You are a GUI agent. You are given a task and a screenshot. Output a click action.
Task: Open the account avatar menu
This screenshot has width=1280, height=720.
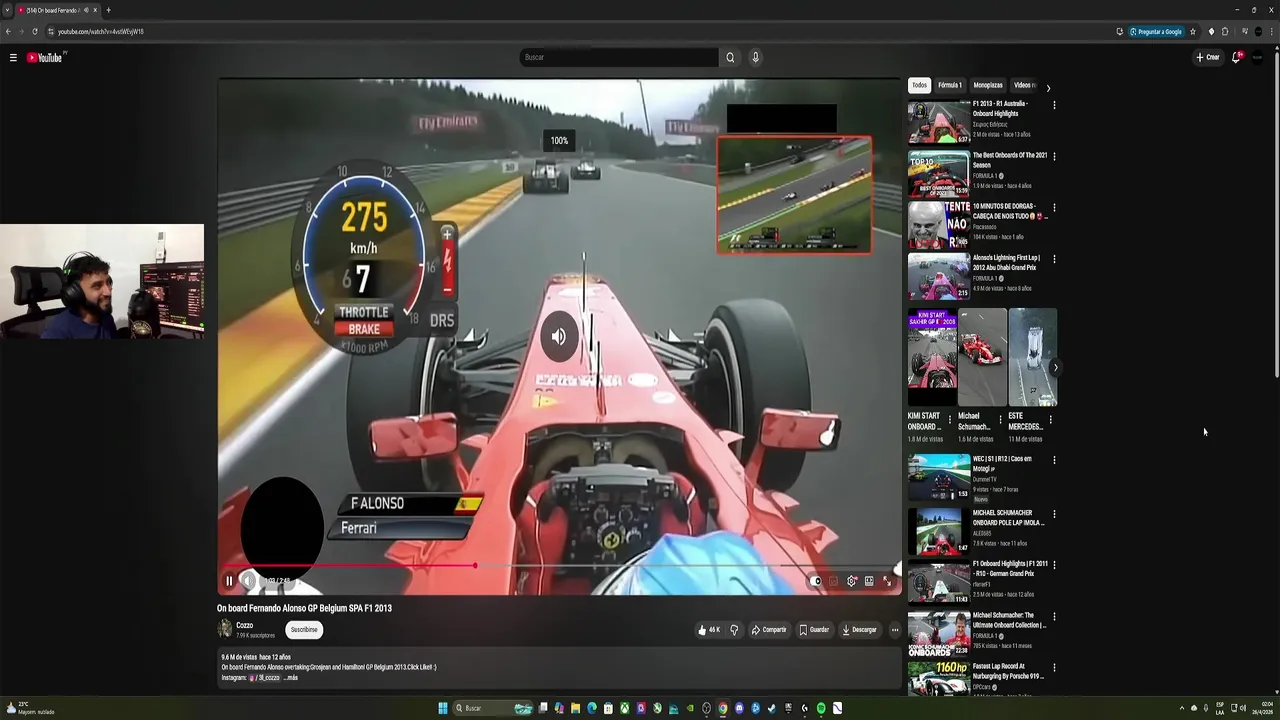[x=1258, y=57]
